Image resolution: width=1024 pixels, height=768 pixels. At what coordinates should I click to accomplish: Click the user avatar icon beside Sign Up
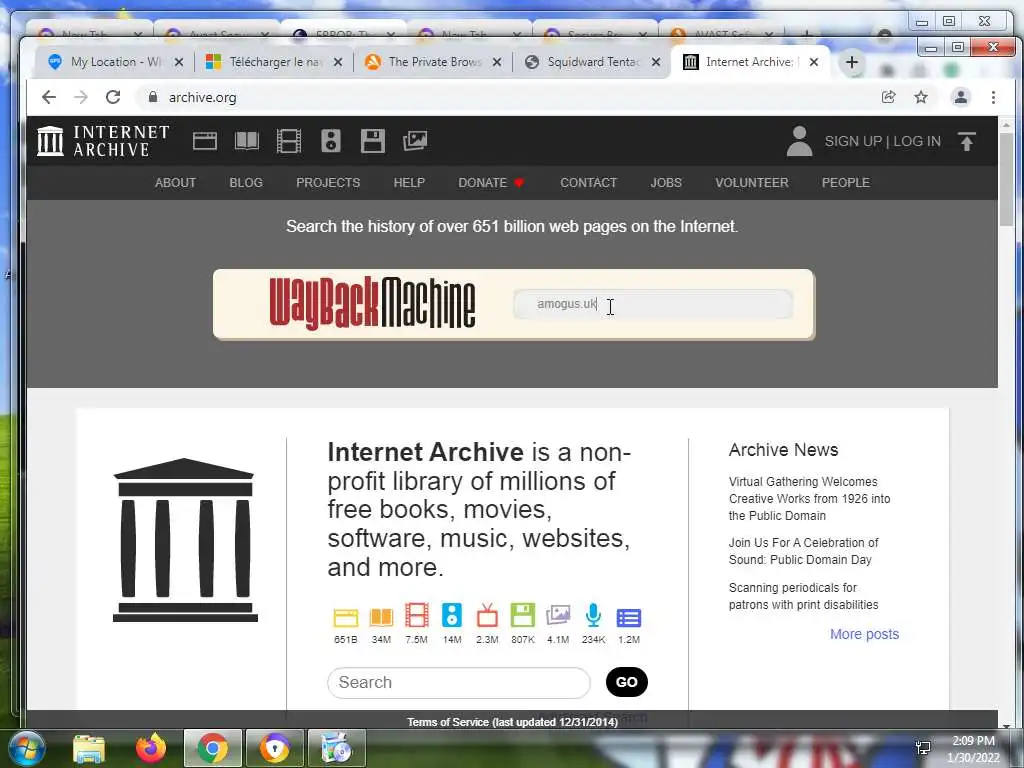pos(799,141)
